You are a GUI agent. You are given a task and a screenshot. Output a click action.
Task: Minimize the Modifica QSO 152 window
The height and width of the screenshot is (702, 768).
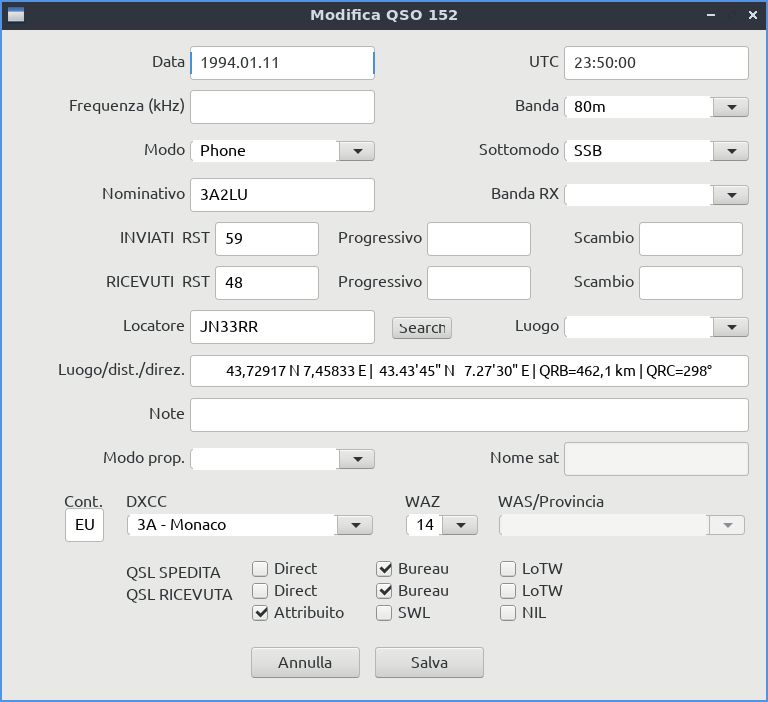click(x=711, y=15)
